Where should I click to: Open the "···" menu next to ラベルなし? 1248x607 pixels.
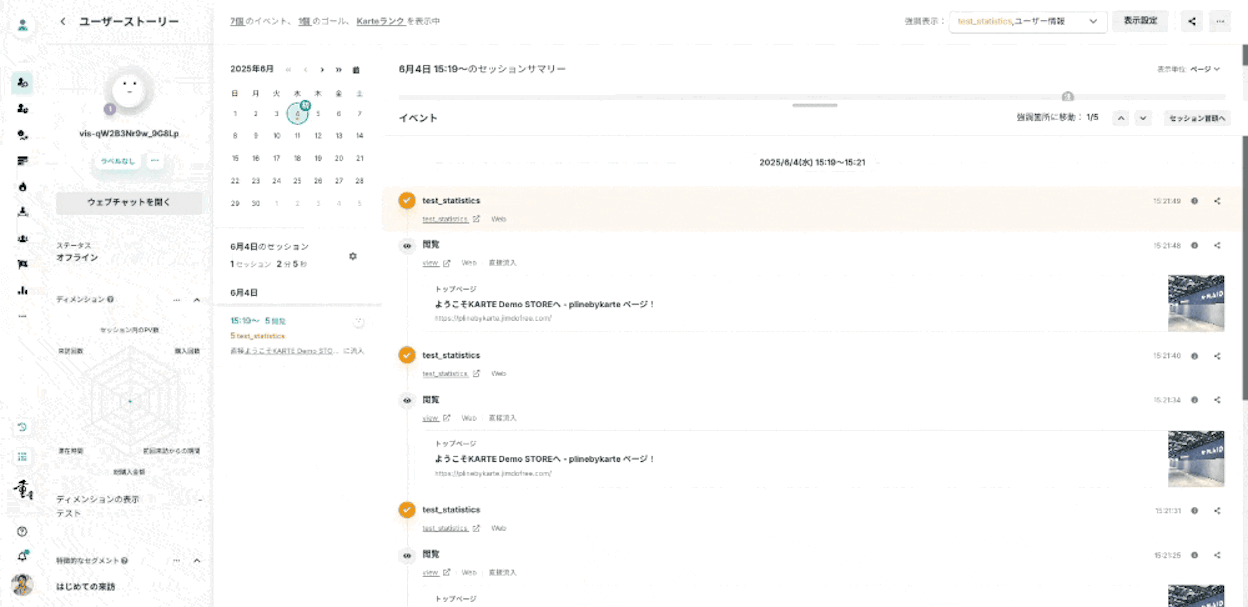[x=154, y=160]
